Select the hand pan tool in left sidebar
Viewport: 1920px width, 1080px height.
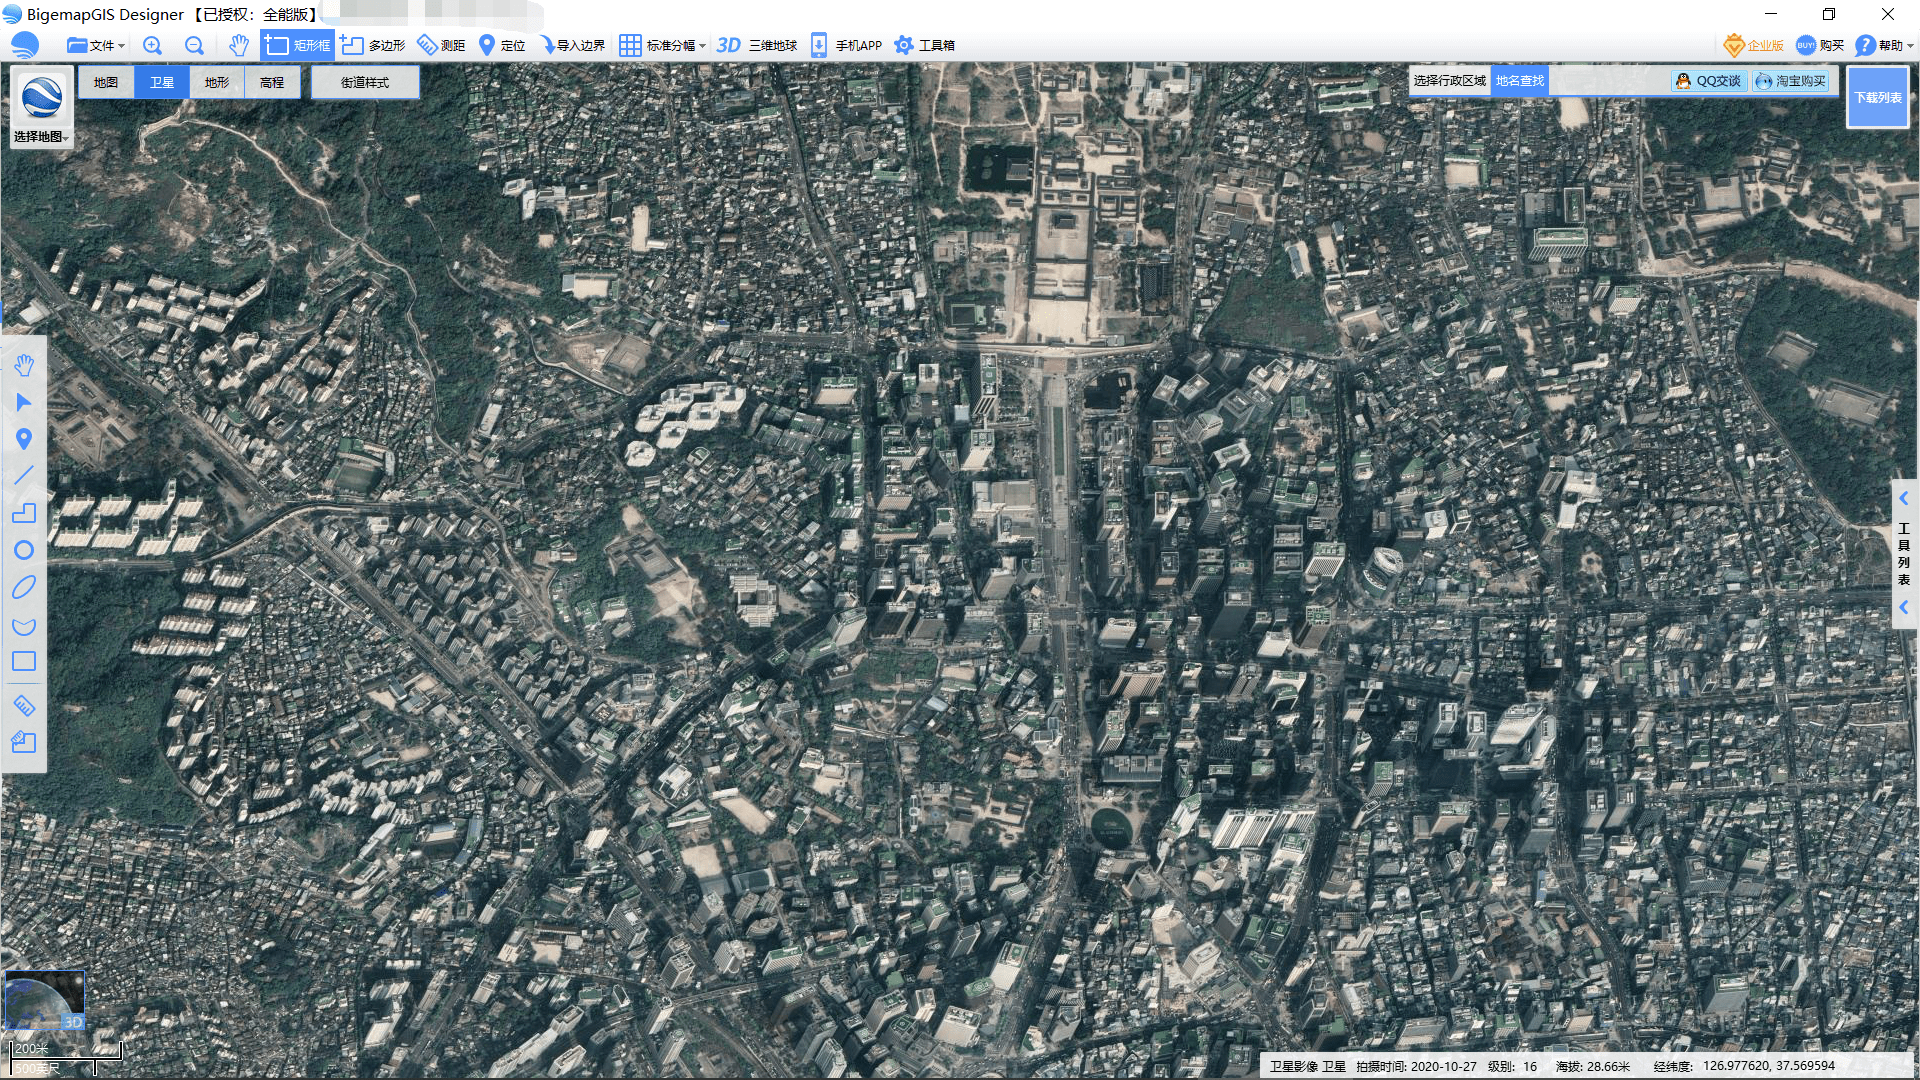point(24,365)
